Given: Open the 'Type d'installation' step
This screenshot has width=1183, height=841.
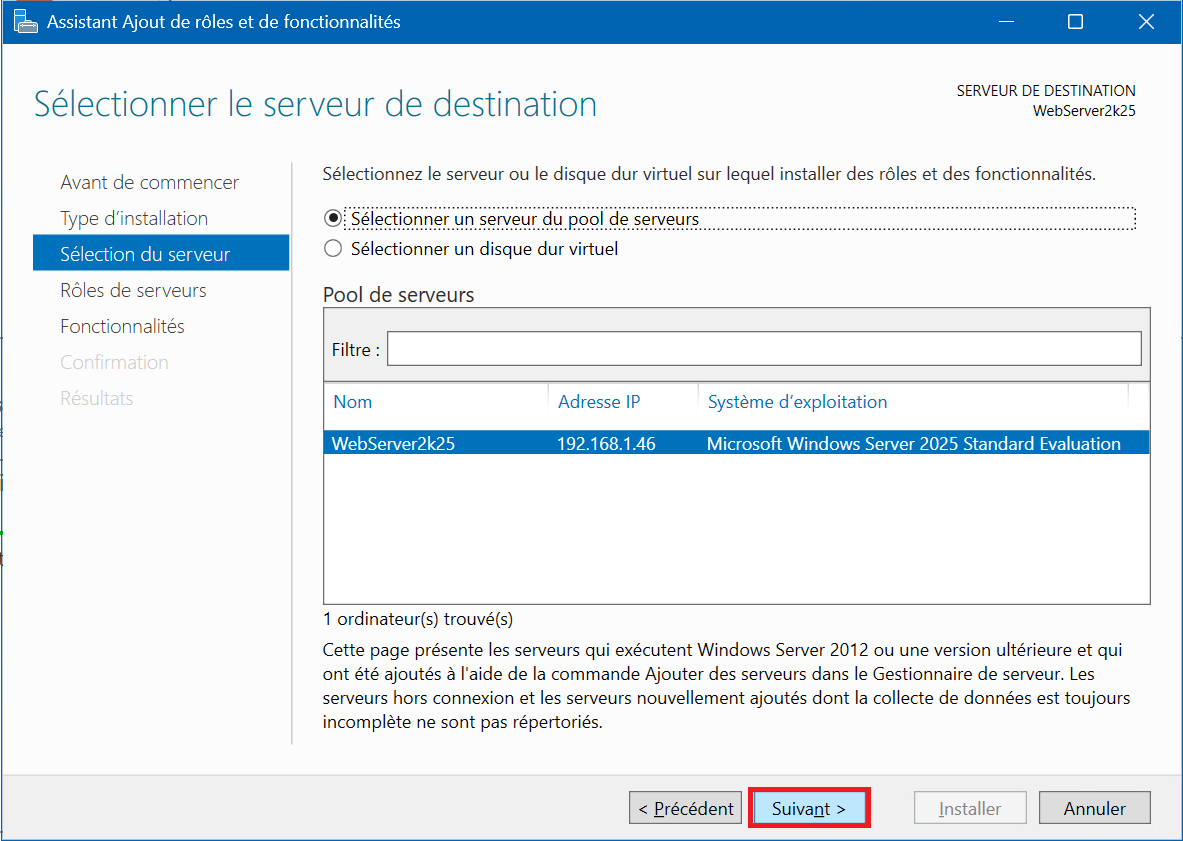Looking at the screenshot, I should (134, 218).
